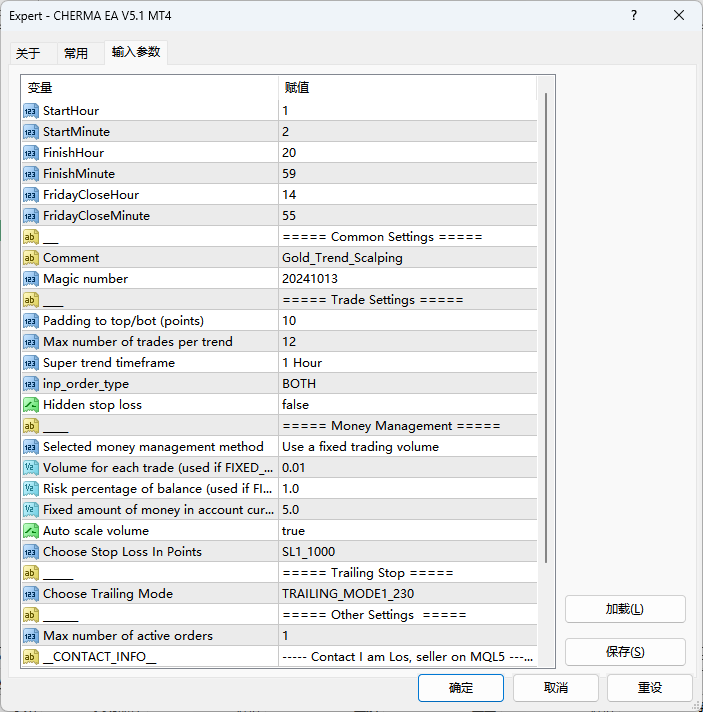Click the icon beside Auto scale volume

31,531
